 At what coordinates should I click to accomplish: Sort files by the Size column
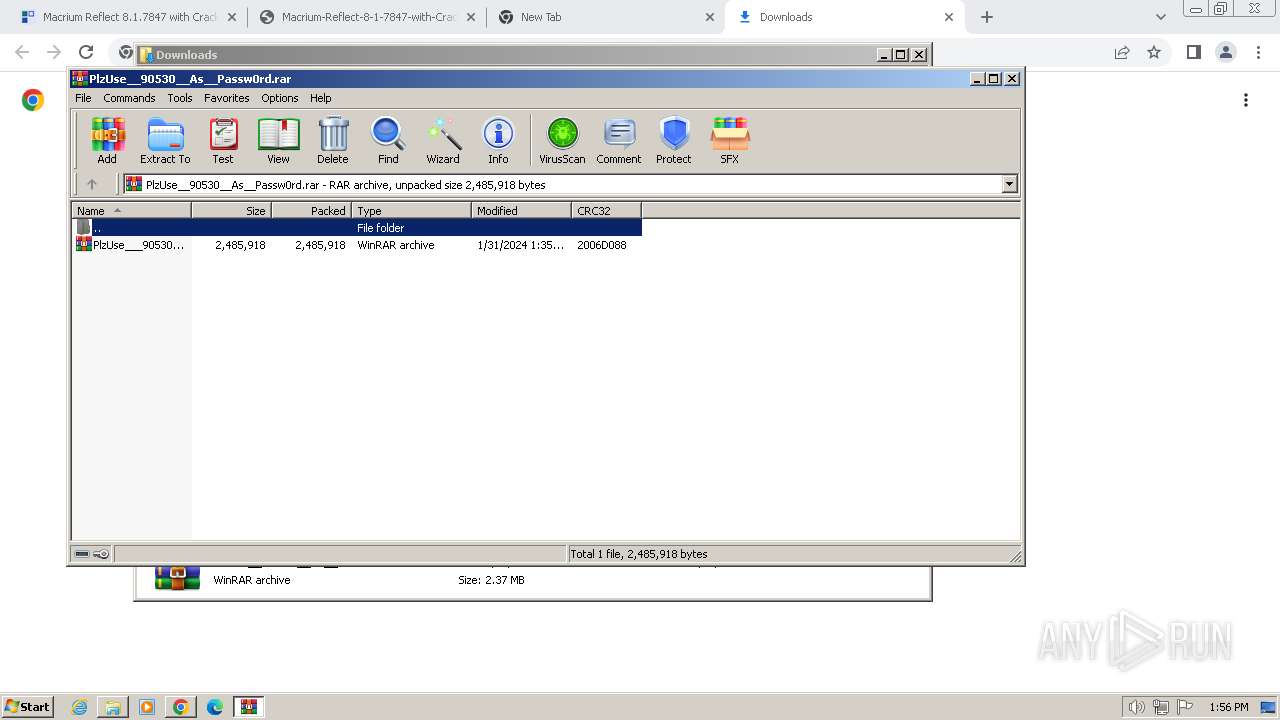231,210
